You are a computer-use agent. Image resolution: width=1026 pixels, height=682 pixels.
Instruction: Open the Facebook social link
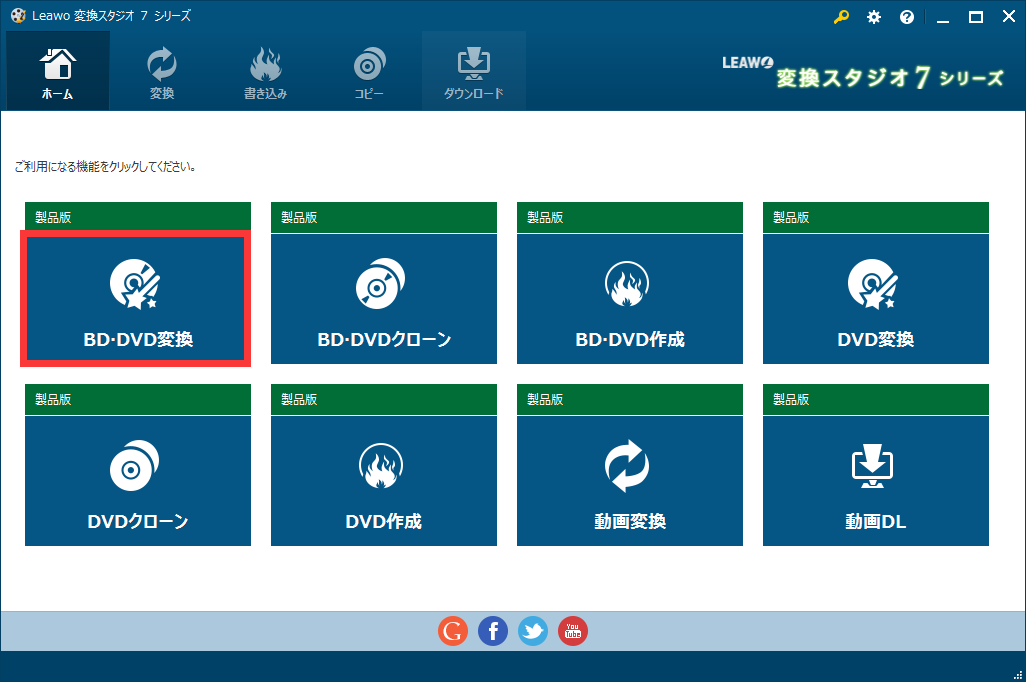pos(492,631)
